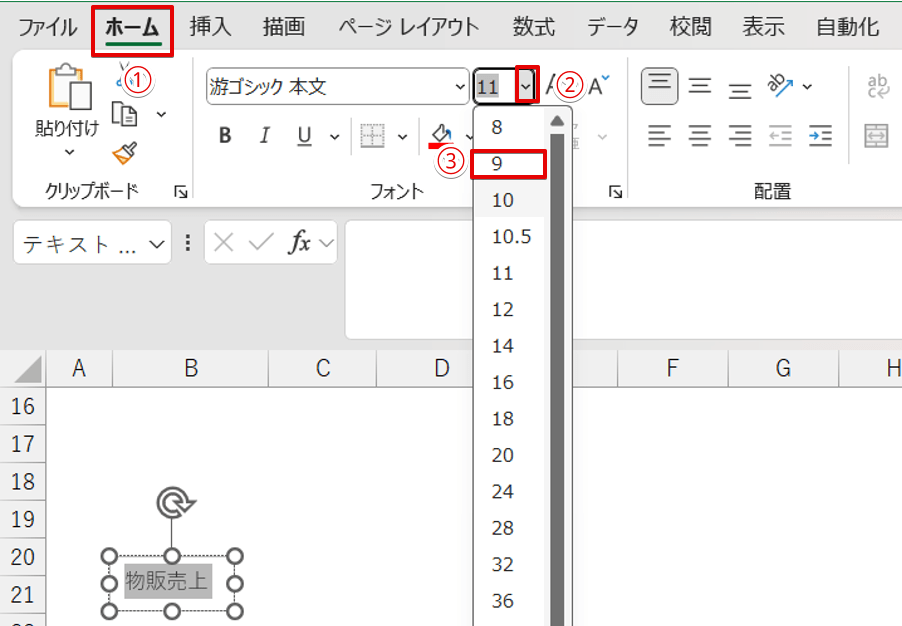
Task: Click column header B
Action: point(190,369)
